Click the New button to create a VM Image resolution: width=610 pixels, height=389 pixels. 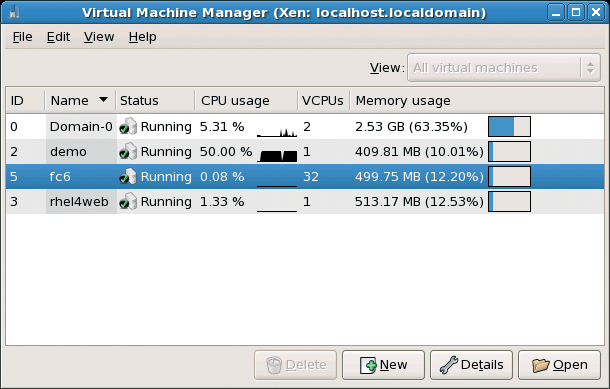click(383, 365)
